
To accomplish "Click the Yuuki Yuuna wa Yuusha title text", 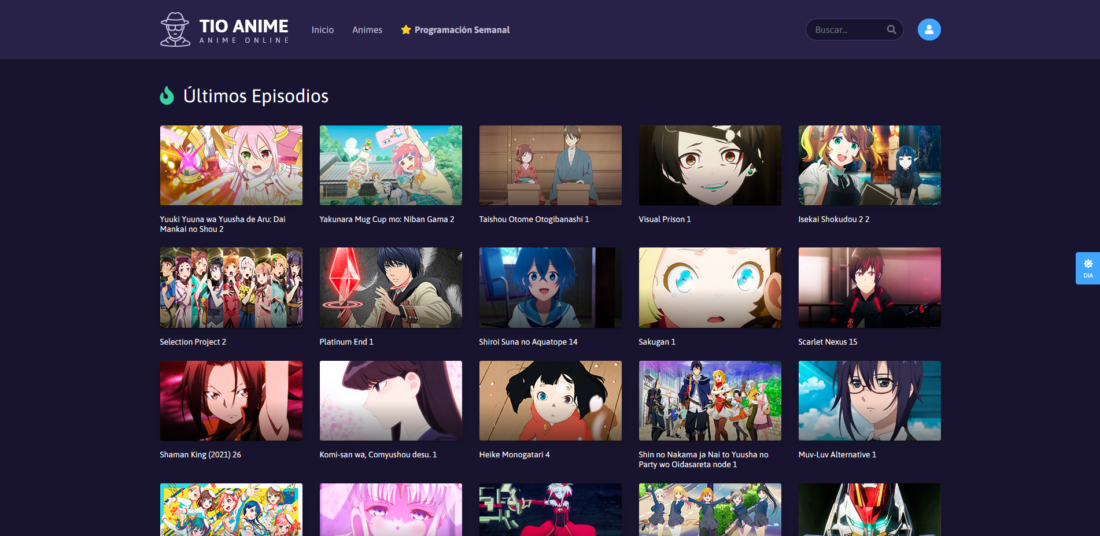I will click(x=223, y=224).
